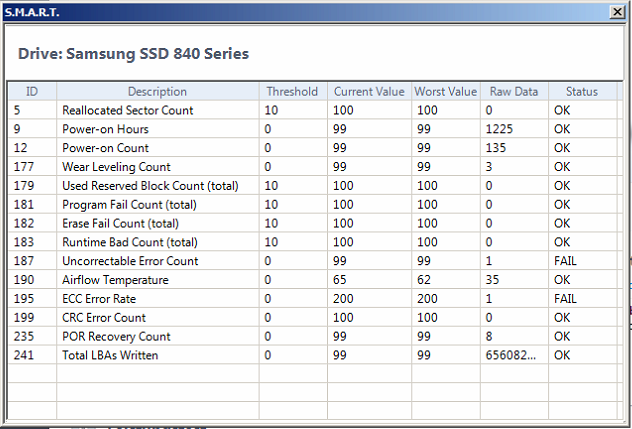The image size is (632, 429).
Task: Click ID cell 177
Action: 24,167
